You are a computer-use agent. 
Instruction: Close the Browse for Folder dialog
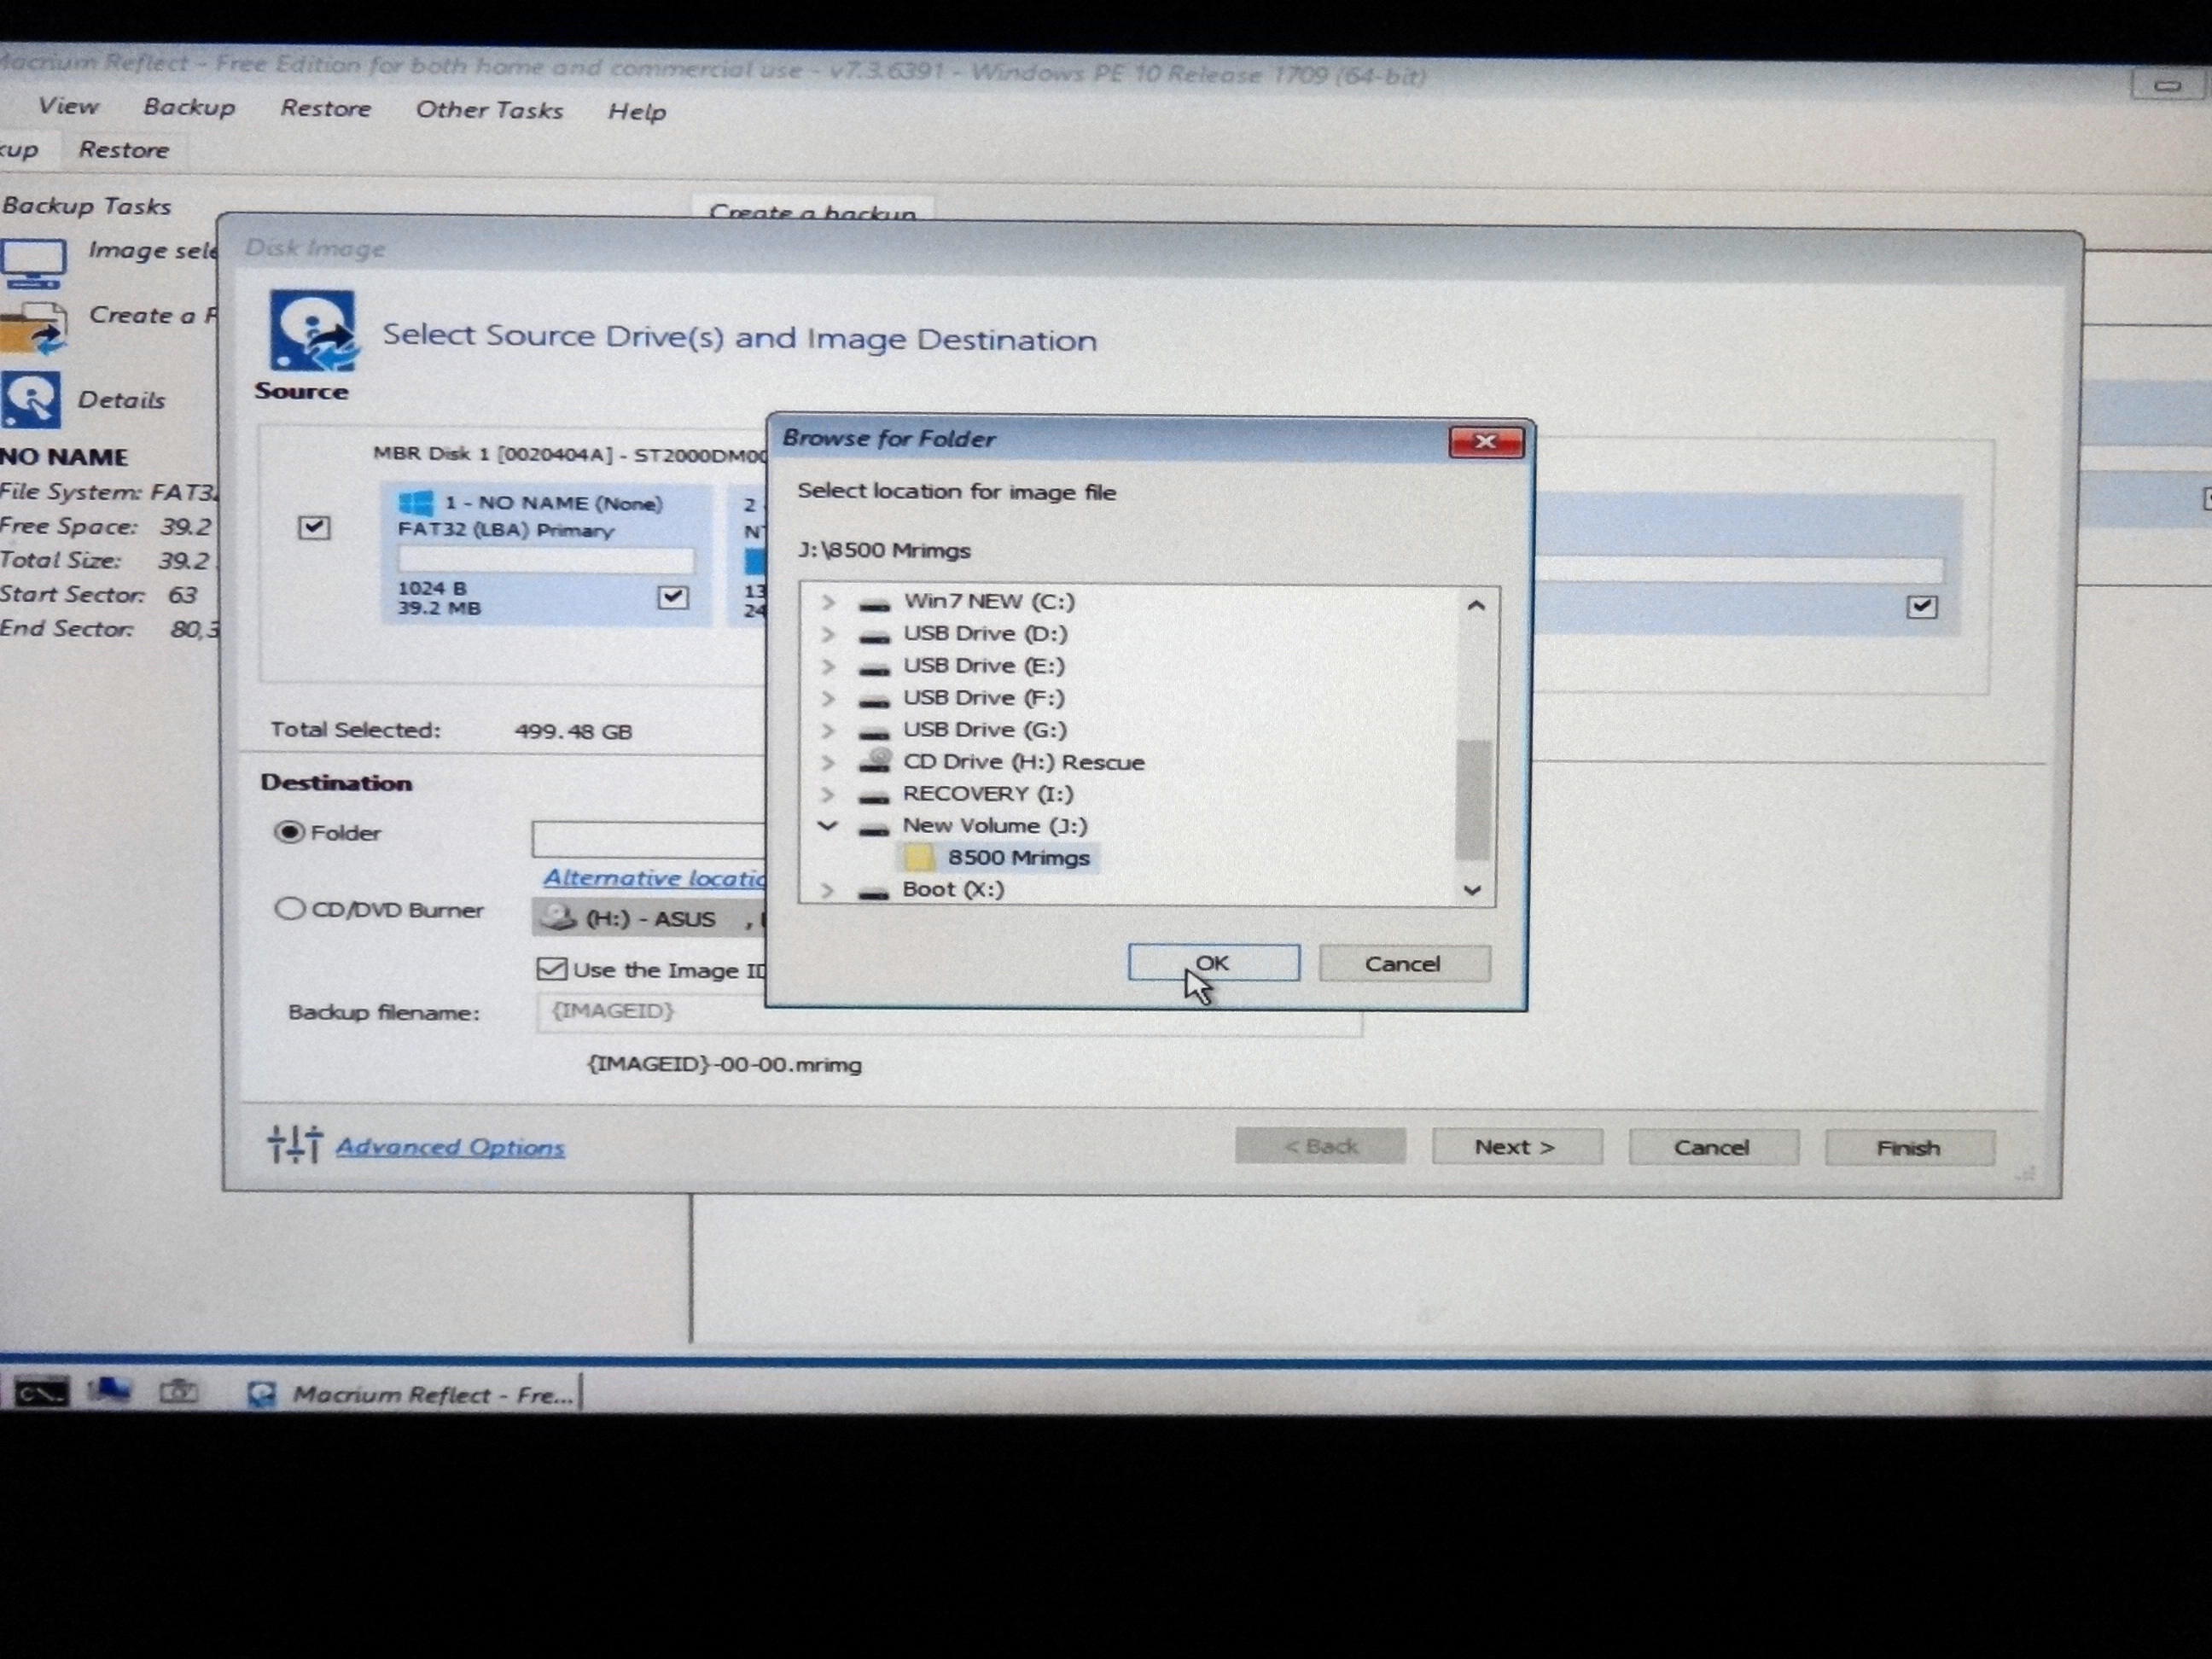(x=1486, y=442)
